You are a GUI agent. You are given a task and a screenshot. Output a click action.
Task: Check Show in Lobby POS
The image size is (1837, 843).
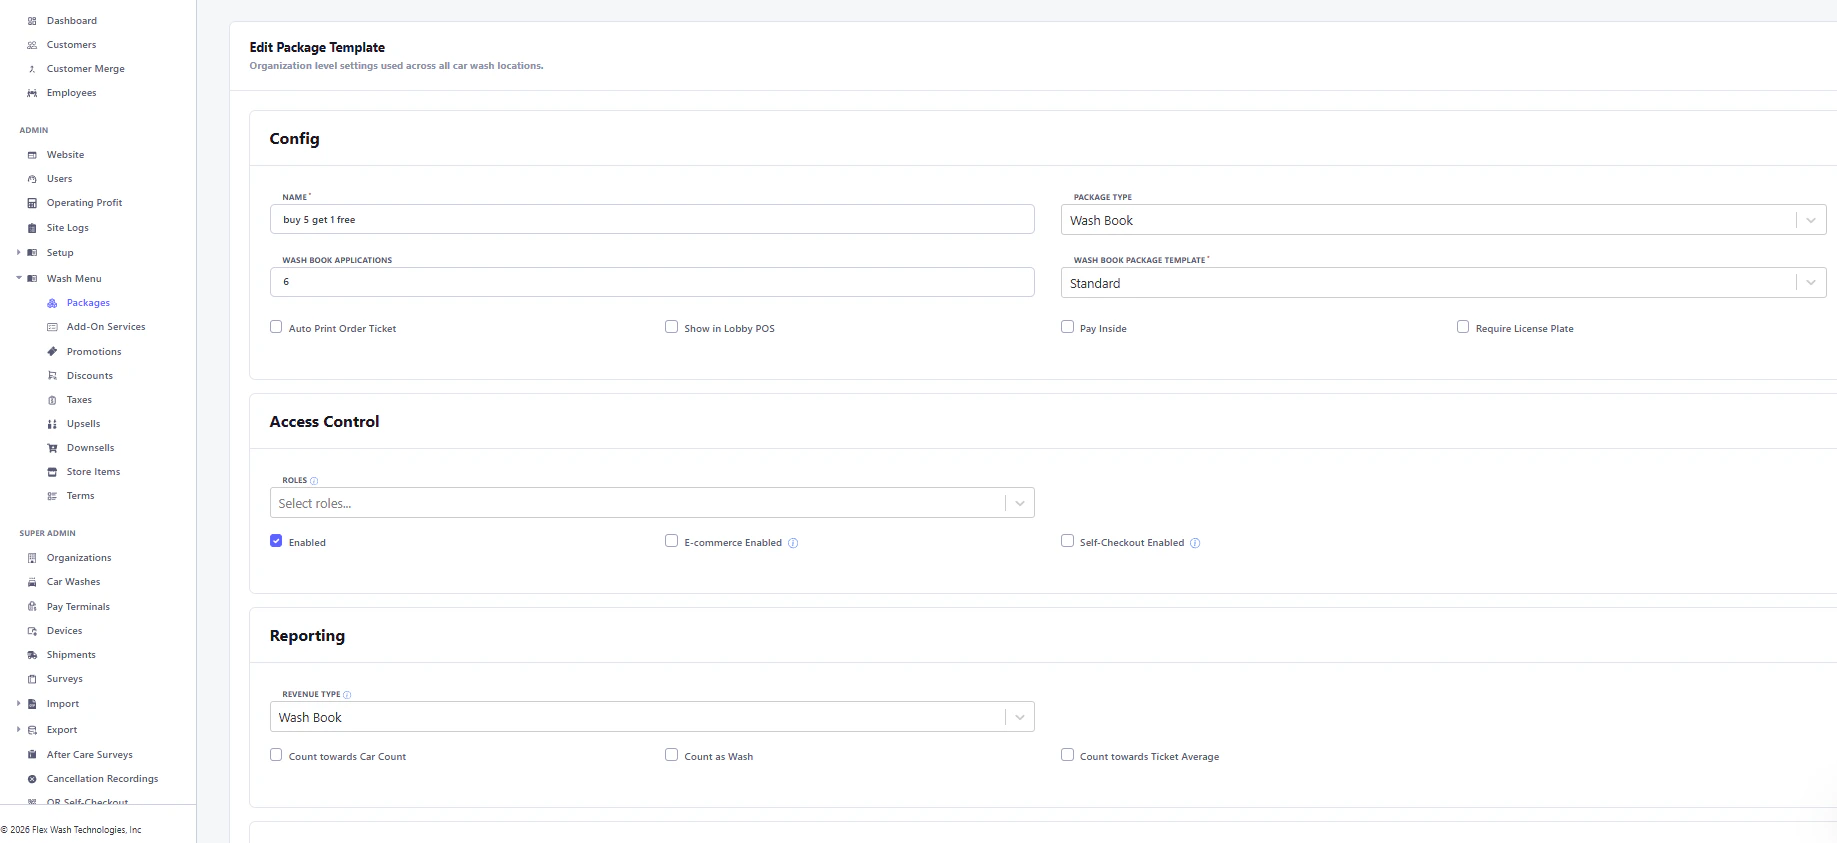pyautogui.click(x=671, y=327)
